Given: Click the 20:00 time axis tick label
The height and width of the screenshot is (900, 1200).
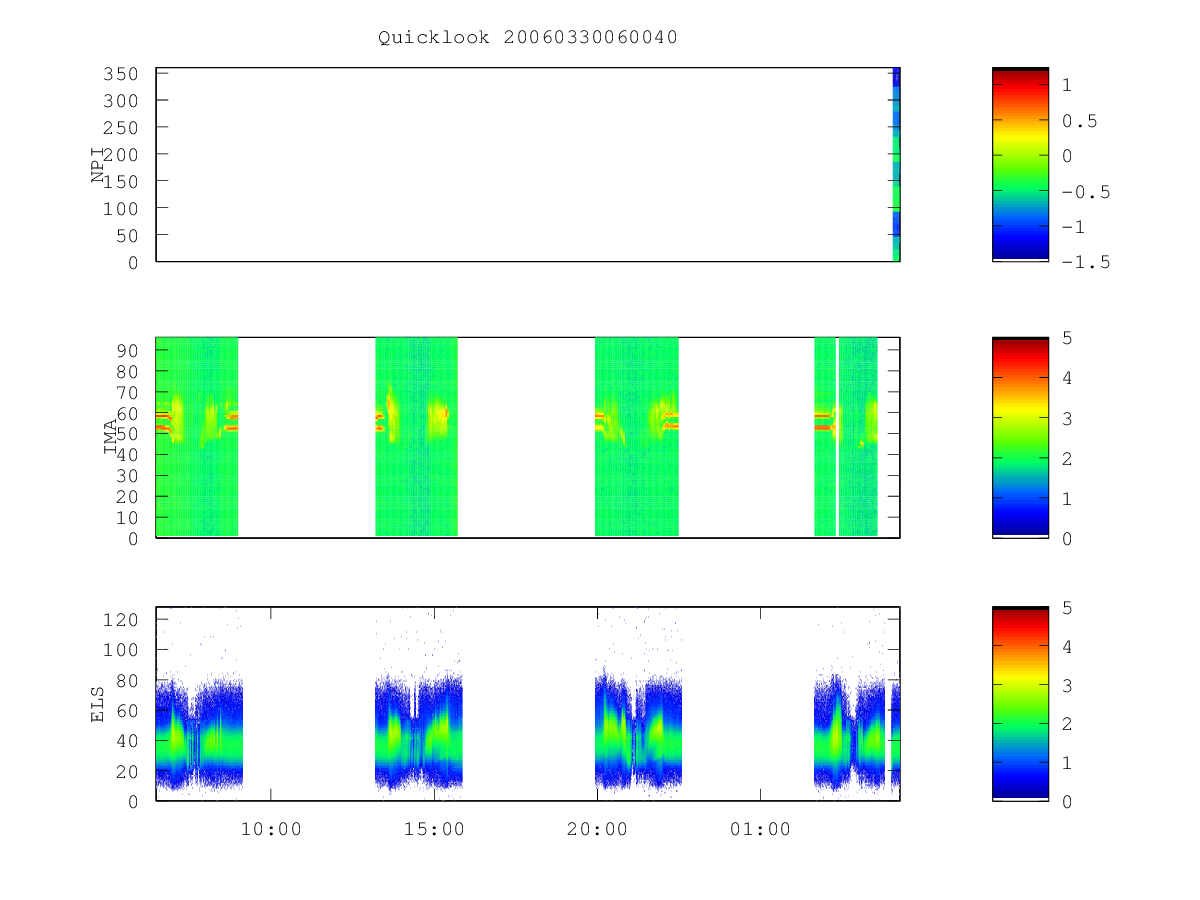Looking at the screenshot, I should (x=597, y=830).
